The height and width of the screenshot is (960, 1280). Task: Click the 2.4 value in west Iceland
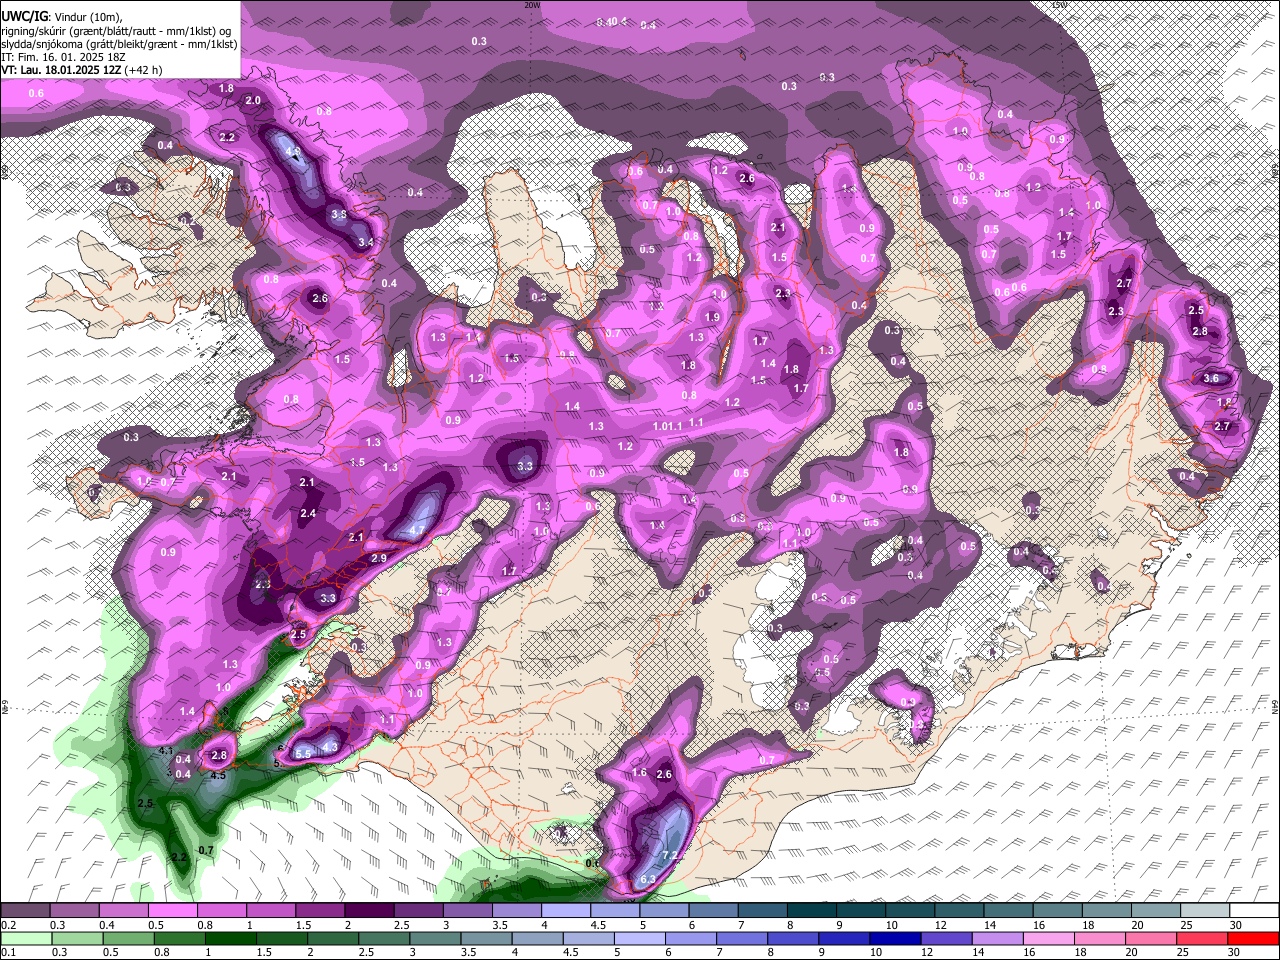tap(308, 514)
